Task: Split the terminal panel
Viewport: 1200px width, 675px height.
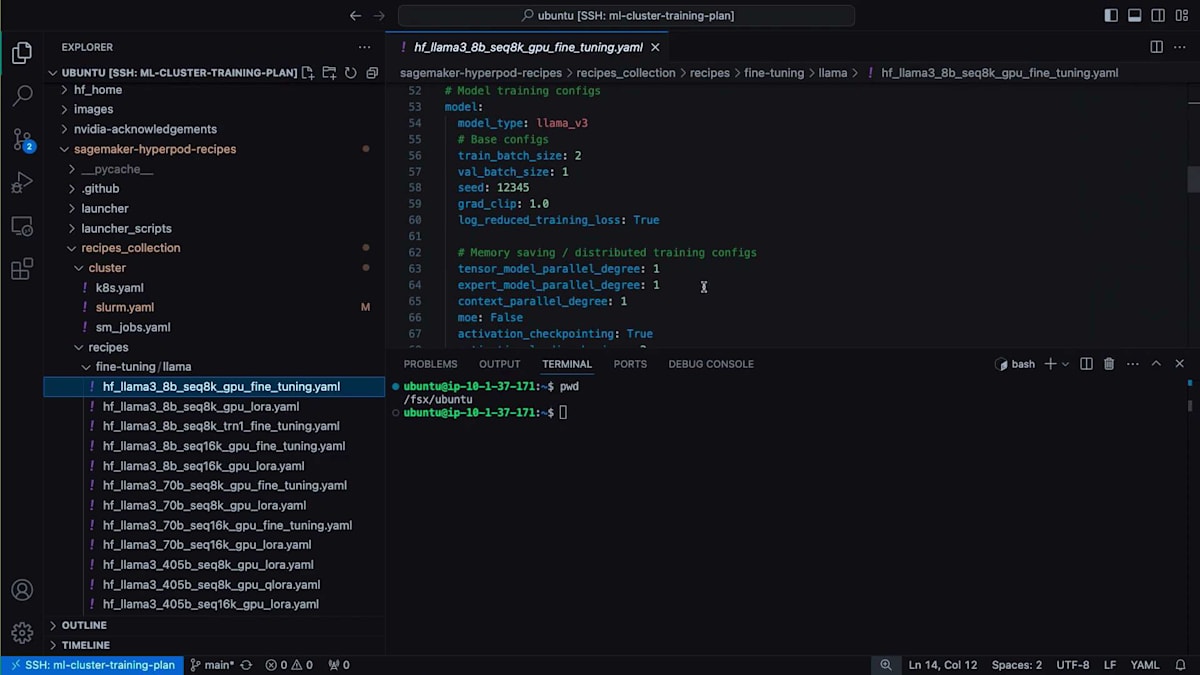Action: (x=1086, y=364)
